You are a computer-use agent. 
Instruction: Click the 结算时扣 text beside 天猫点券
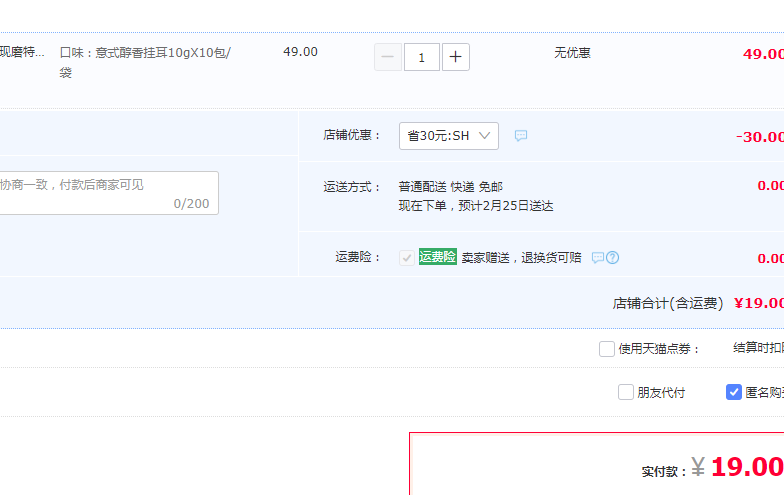click(x=758, y=348)
